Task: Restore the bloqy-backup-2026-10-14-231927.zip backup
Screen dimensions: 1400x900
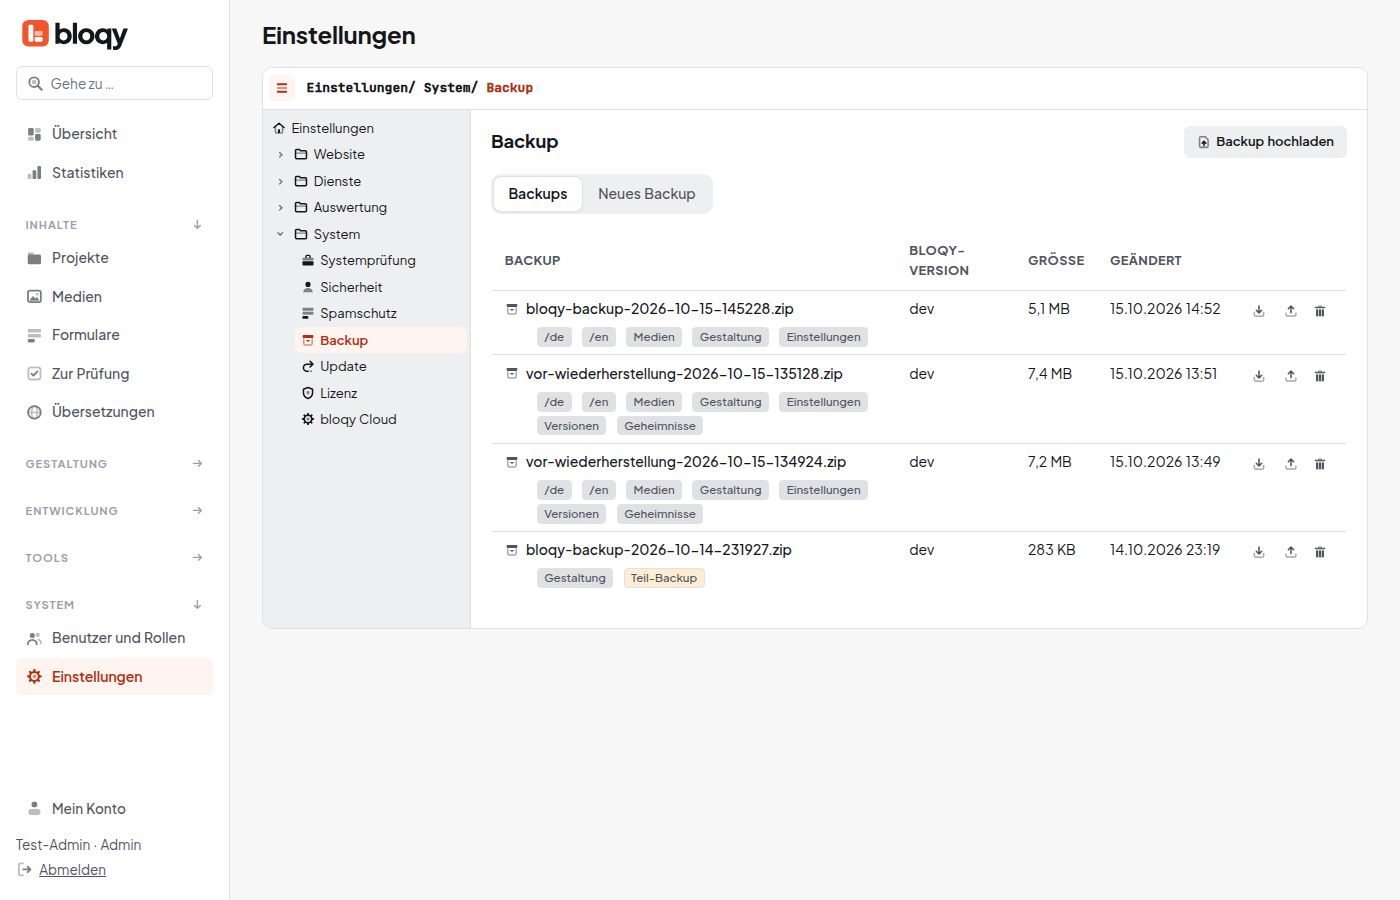Action: (x=1291, y=552)
